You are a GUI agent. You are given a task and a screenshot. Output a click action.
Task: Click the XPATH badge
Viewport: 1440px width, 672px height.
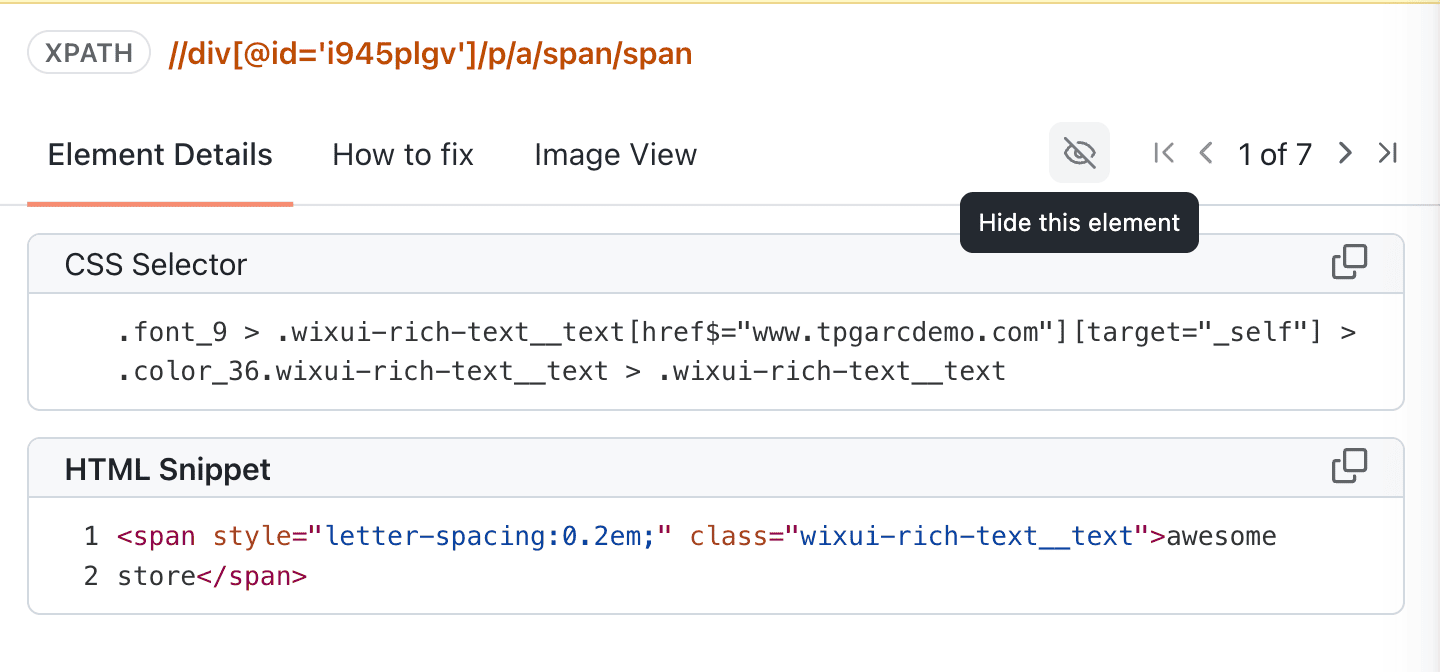point(88,52)
